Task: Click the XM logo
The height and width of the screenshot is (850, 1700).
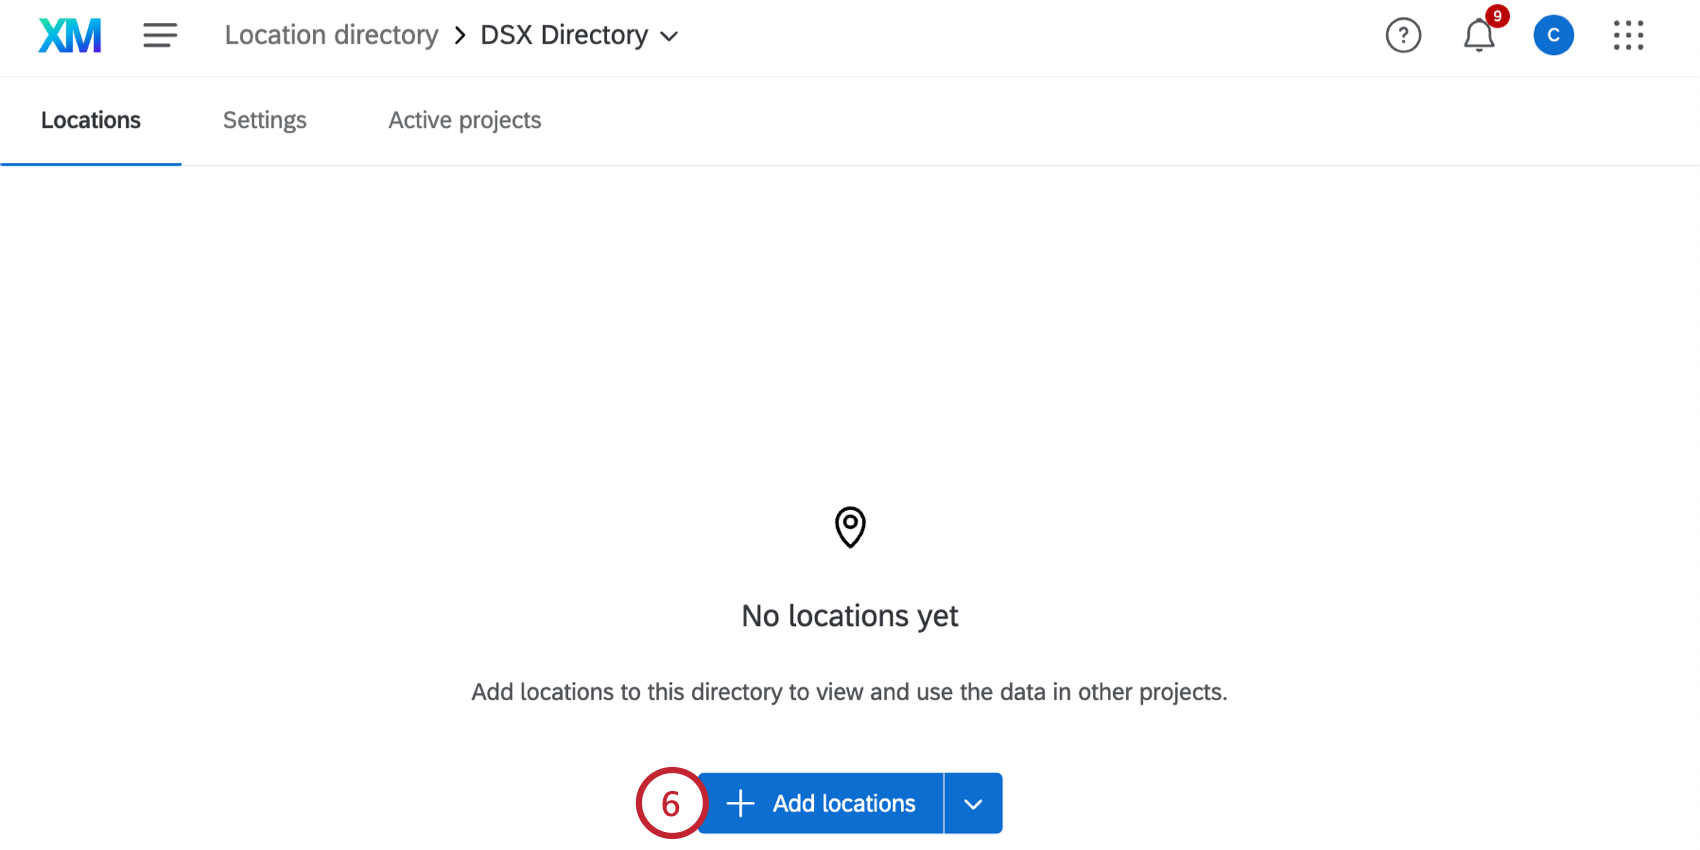Action: pyautogui.click(x=70, y=36)
